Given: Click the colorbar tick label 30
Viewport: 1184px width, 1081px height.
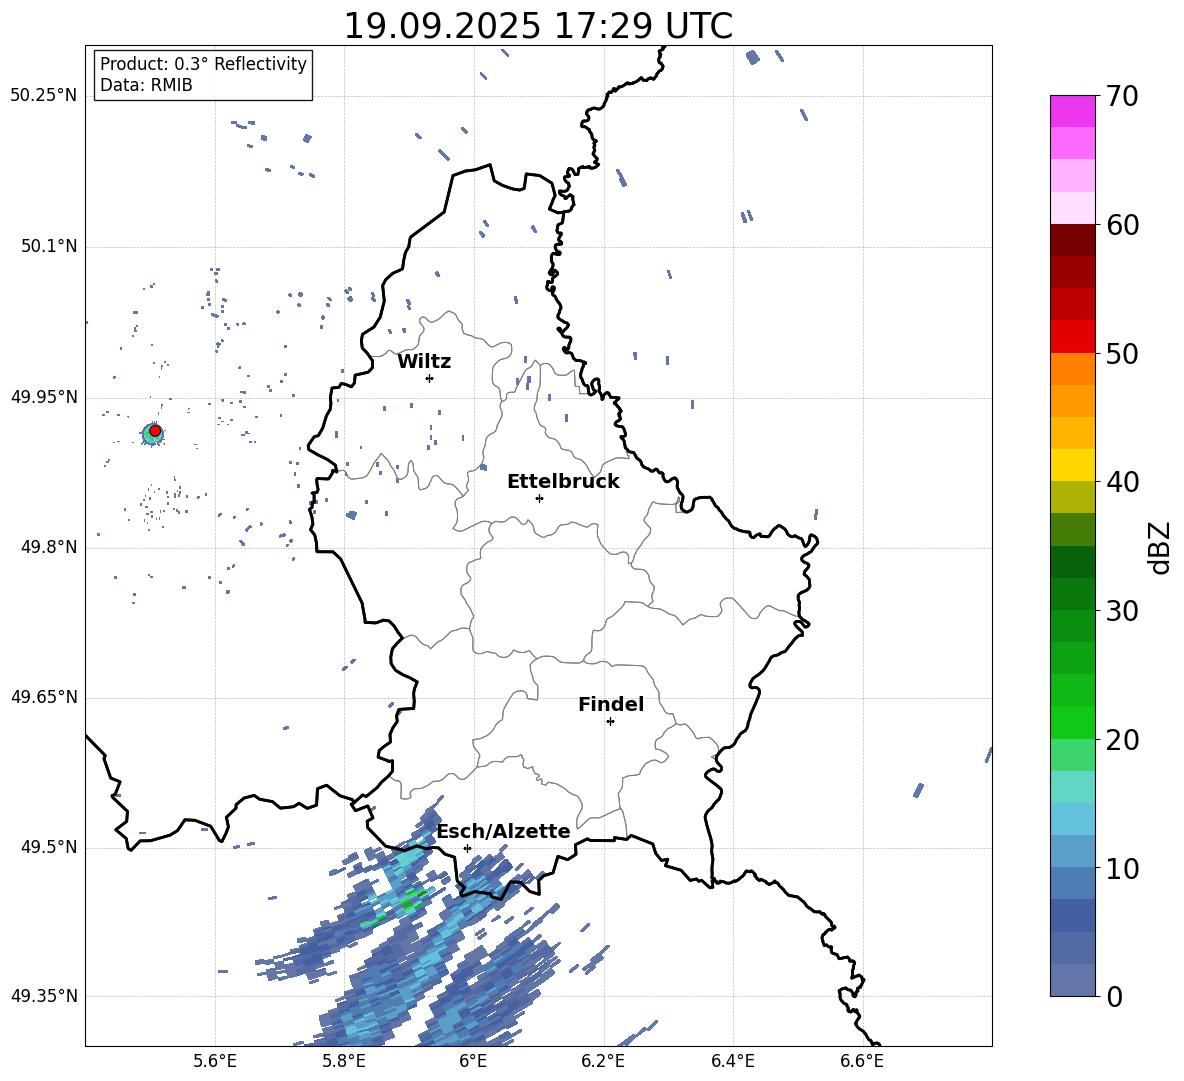Looking at the screenshot, I should pos(1122,611).
